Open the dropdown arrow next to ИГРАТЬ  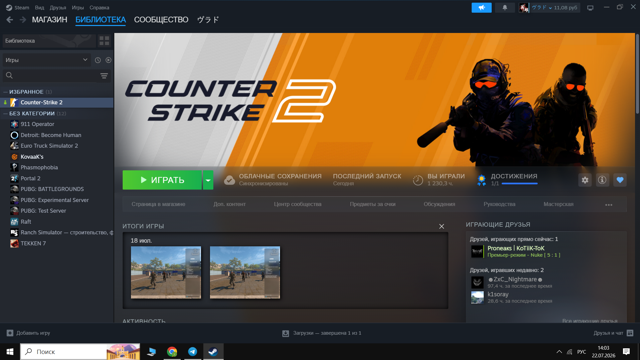point(208,180)
